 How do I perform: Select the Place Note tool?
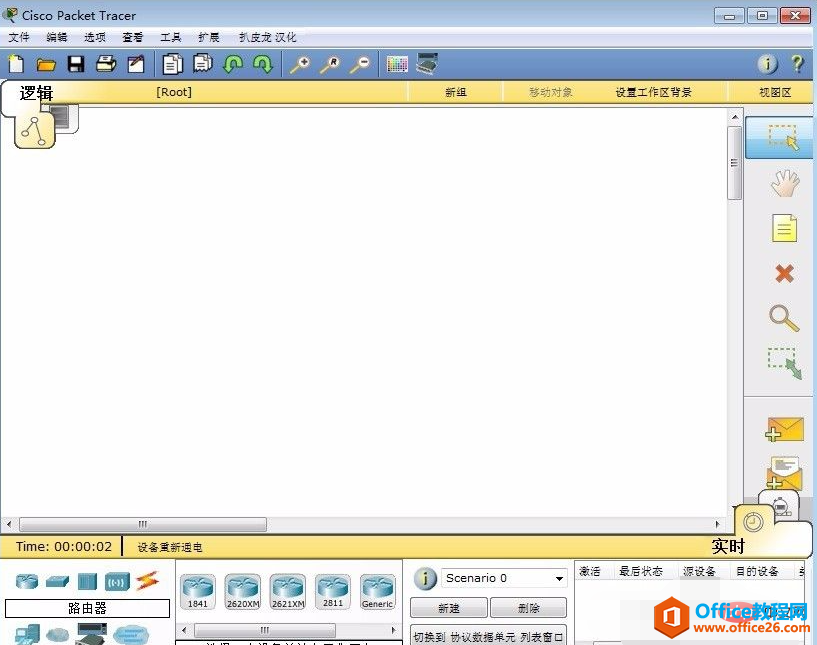point(785,228)
